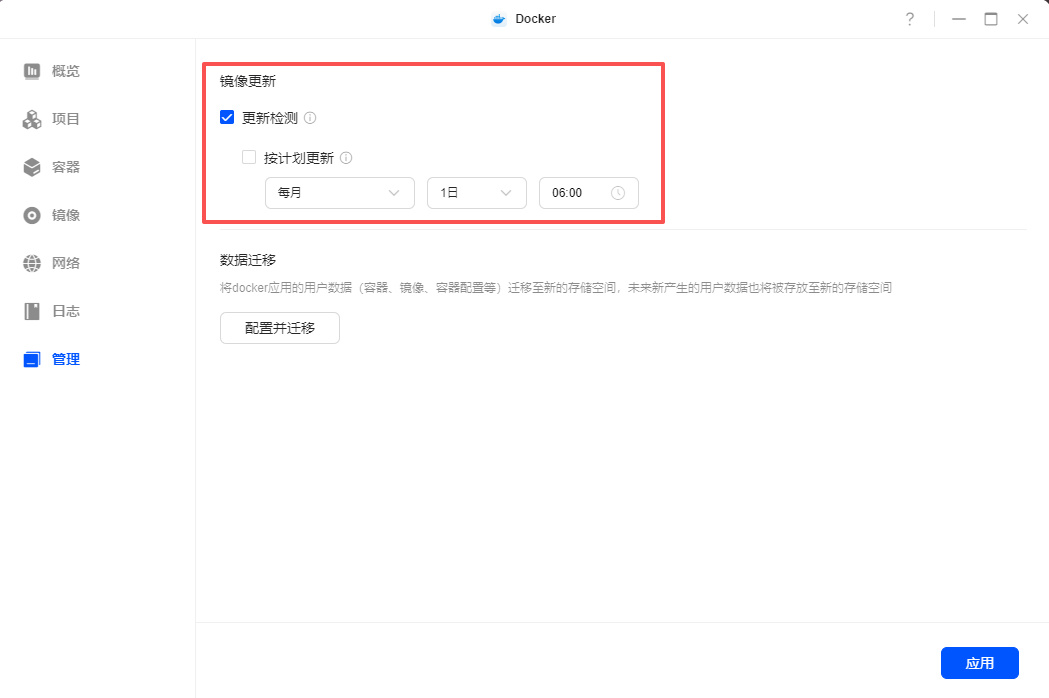1049x698 pixels.
Task: Click the blue 应用 button
Action: [x=979, y=663]
